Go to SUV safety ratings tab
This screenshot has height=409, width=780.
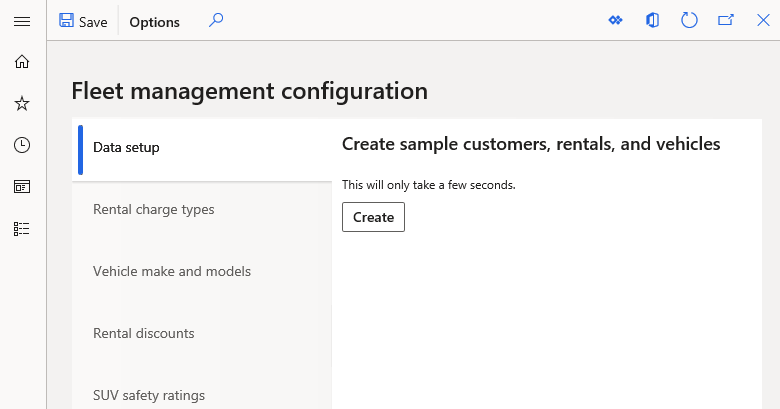148,395
